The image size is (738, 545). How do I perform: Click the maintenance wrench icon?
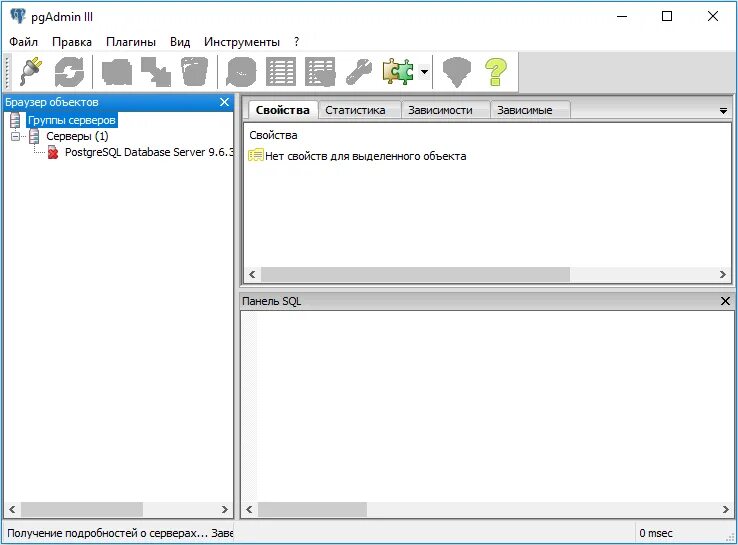[359, 72]
